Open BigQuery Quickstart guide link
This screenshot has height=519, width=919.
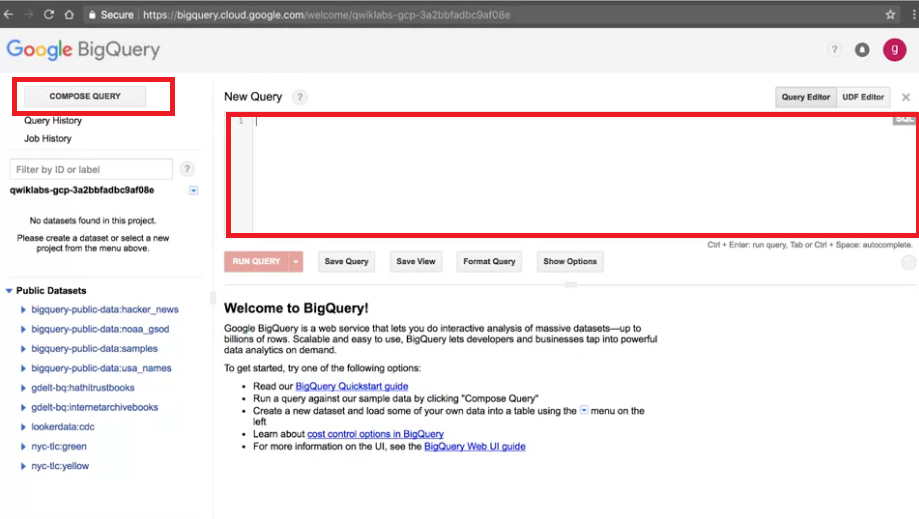pos(352,387)
